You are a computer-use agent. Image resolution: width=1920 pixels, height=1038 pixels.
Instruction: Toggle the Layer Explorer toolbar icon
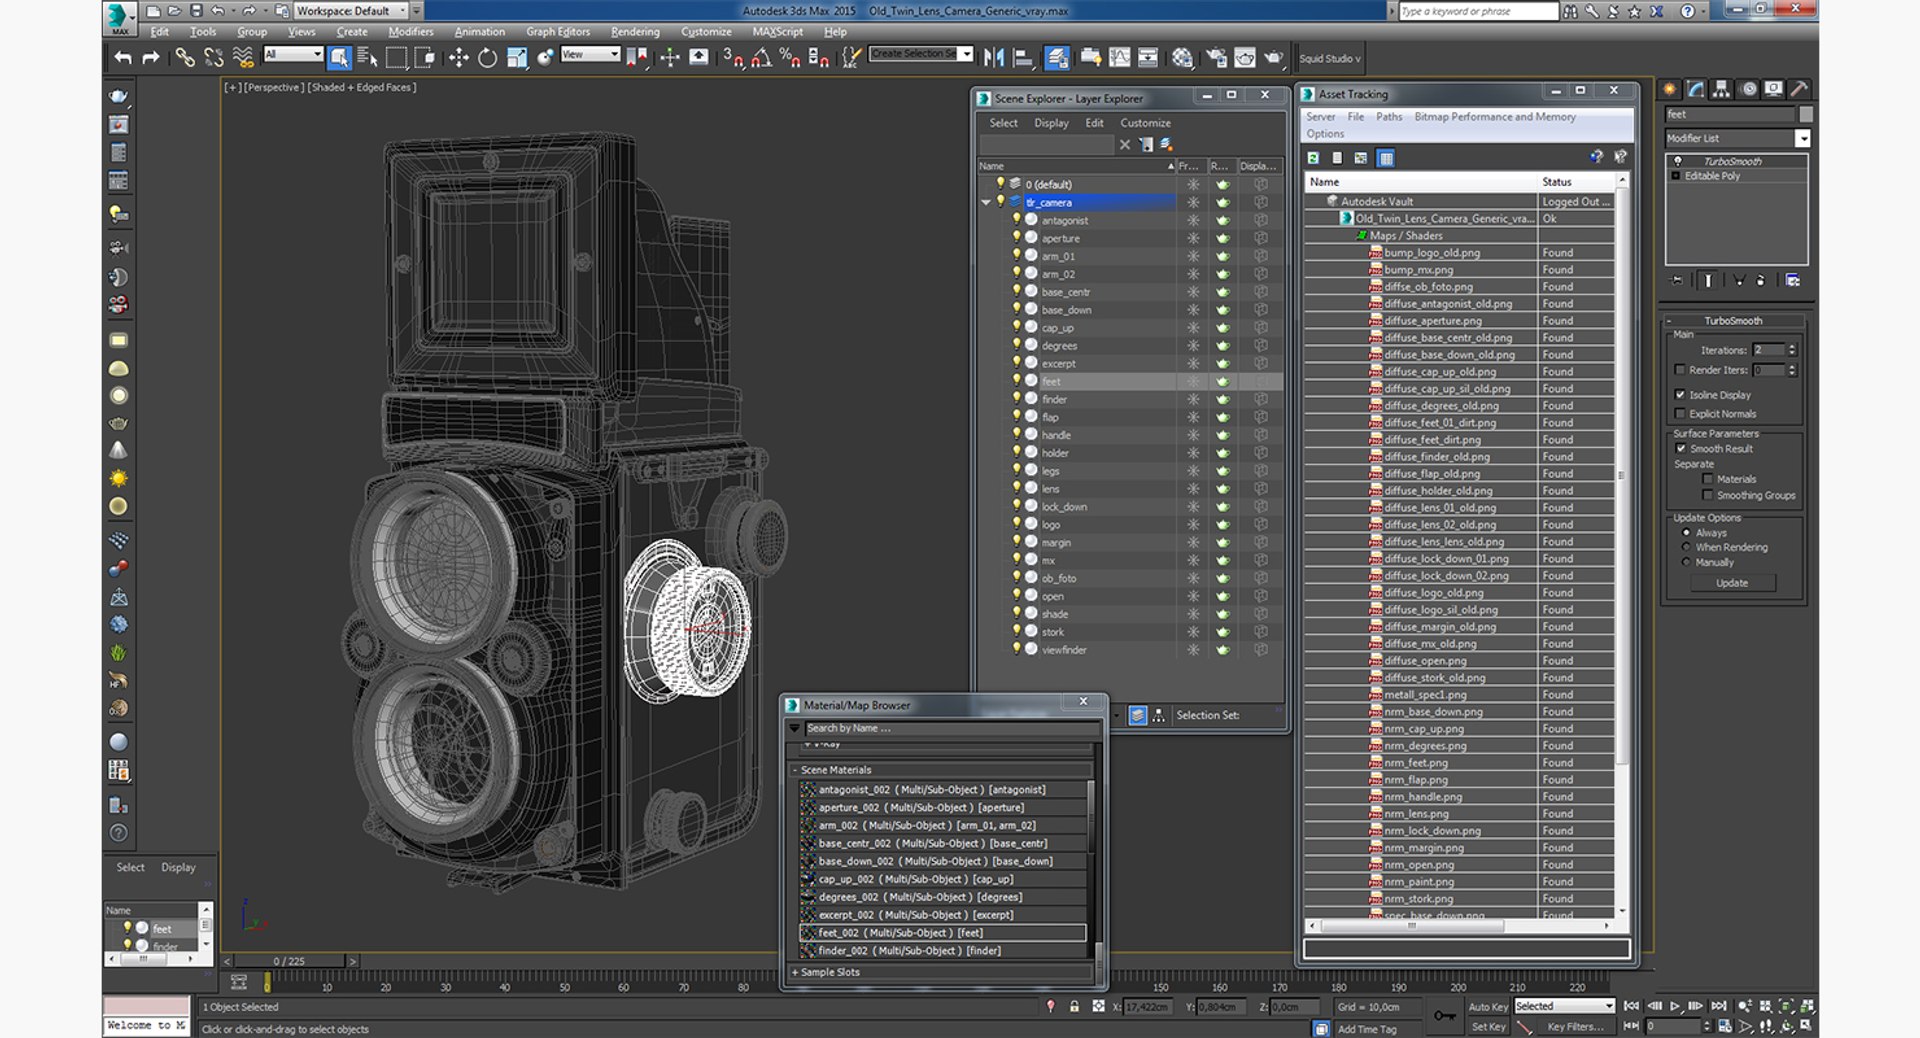[1057, 58]
